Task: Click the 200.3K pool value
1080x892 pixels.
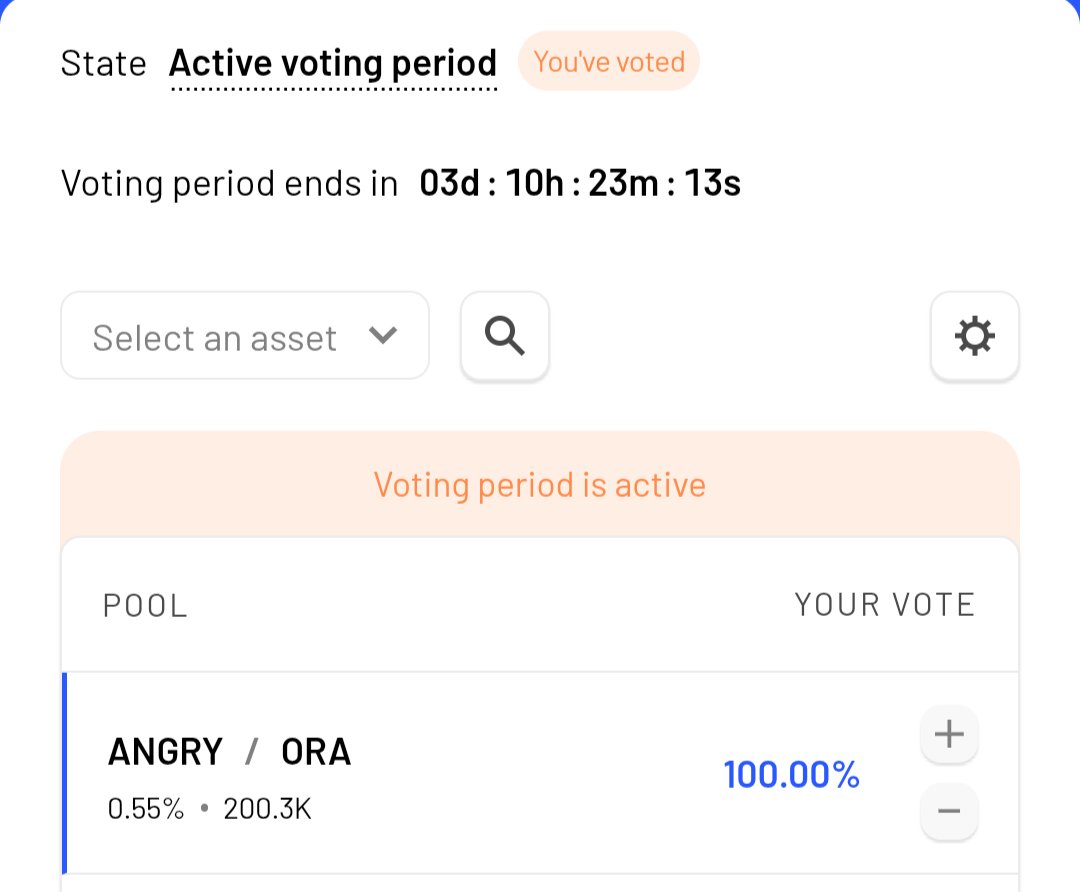Action: 267,809
